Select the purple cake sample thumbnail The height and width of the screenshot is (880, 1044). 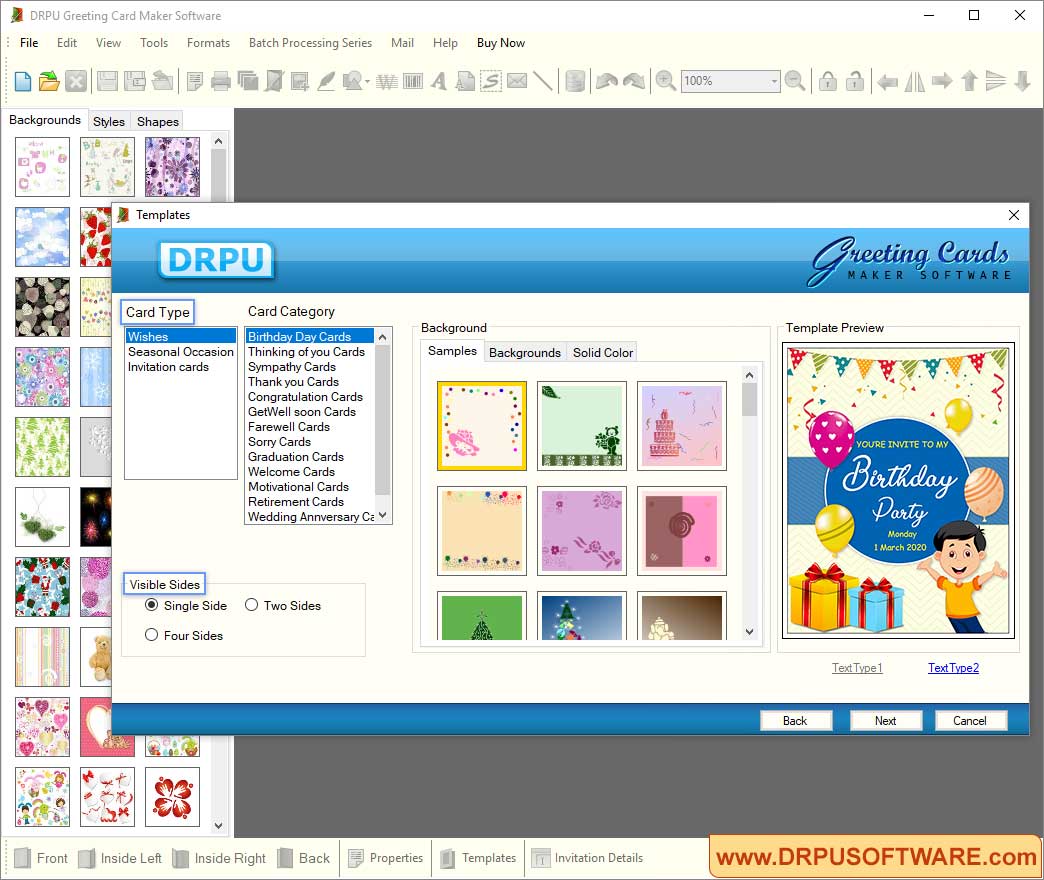(x=682, y=426)
